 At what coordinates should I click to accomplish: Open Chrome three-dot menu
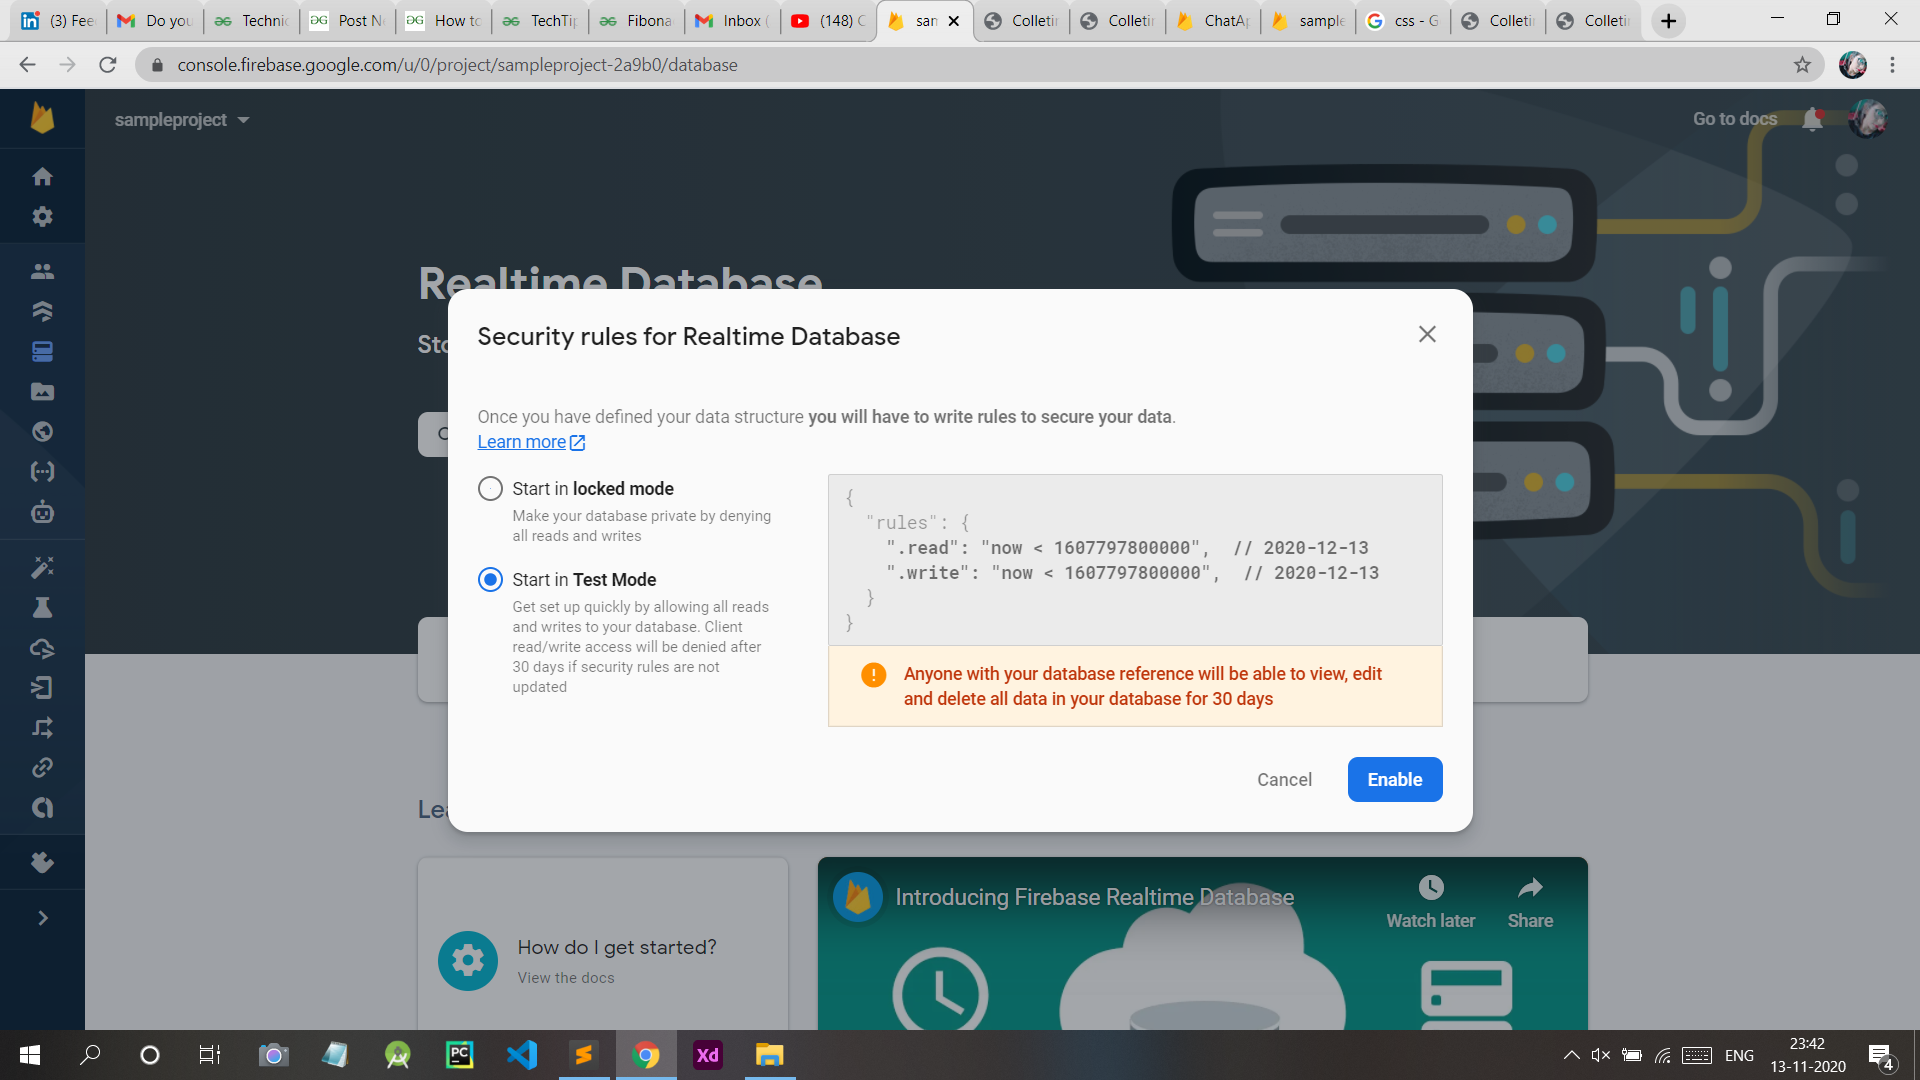point(1892,65)
